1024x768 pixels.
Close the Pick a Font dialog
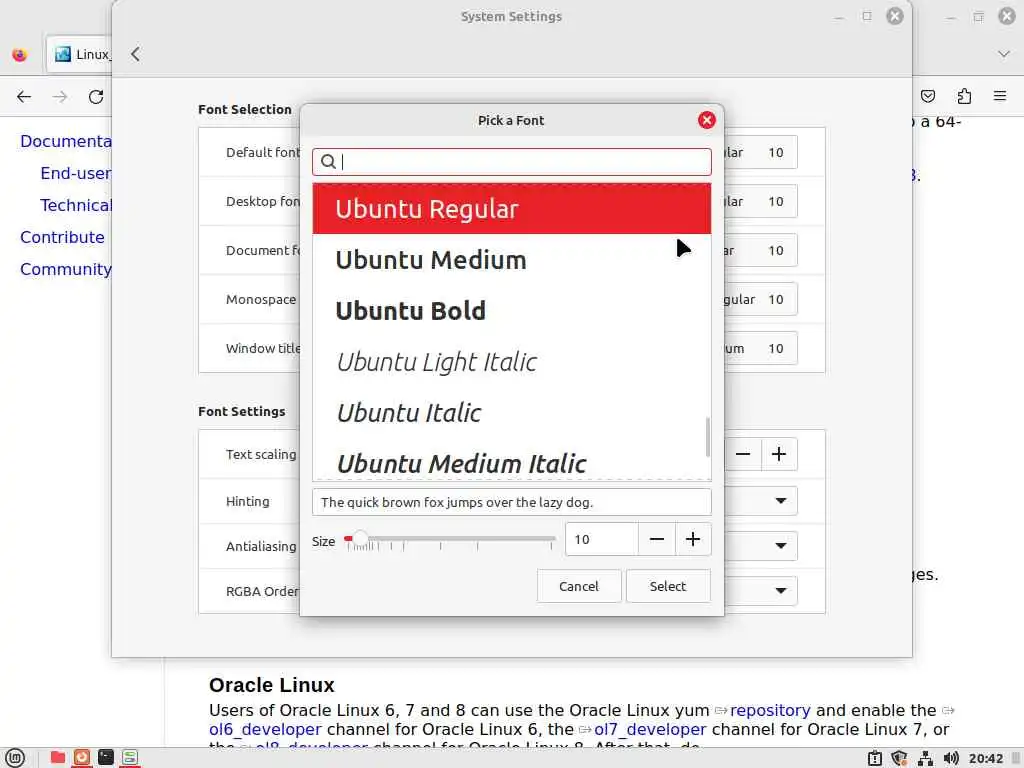click(707, 120)
